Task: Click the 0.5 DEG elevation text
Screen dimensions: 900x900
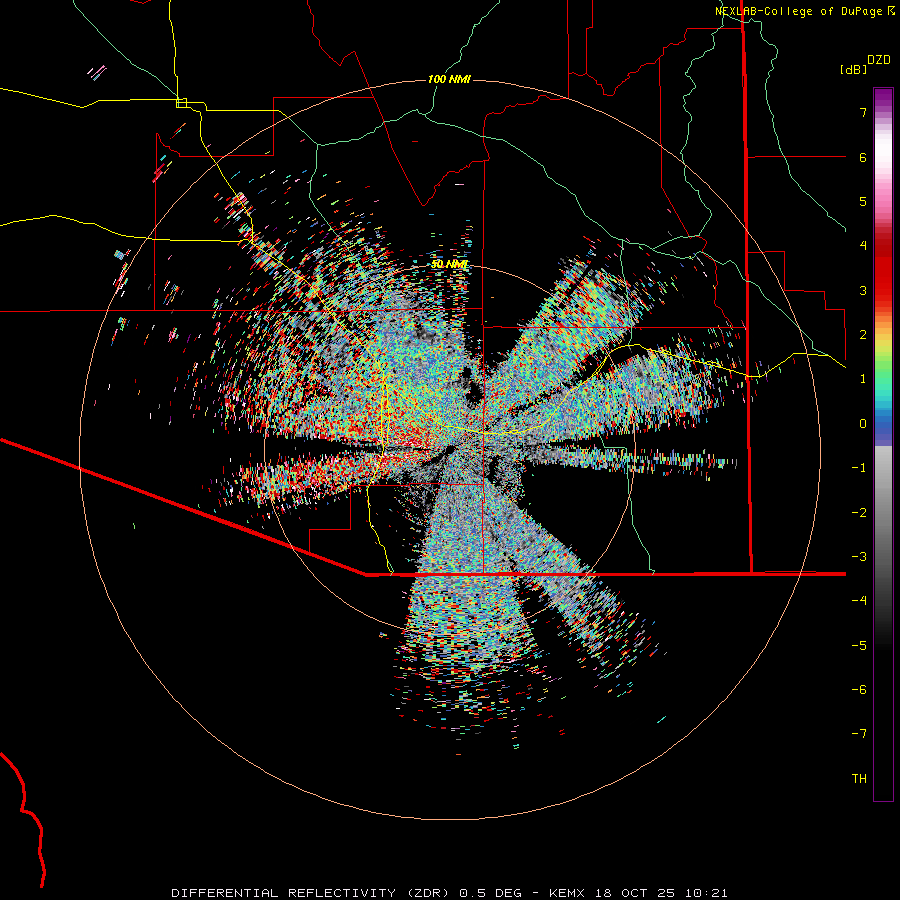Action: (491, 893)
